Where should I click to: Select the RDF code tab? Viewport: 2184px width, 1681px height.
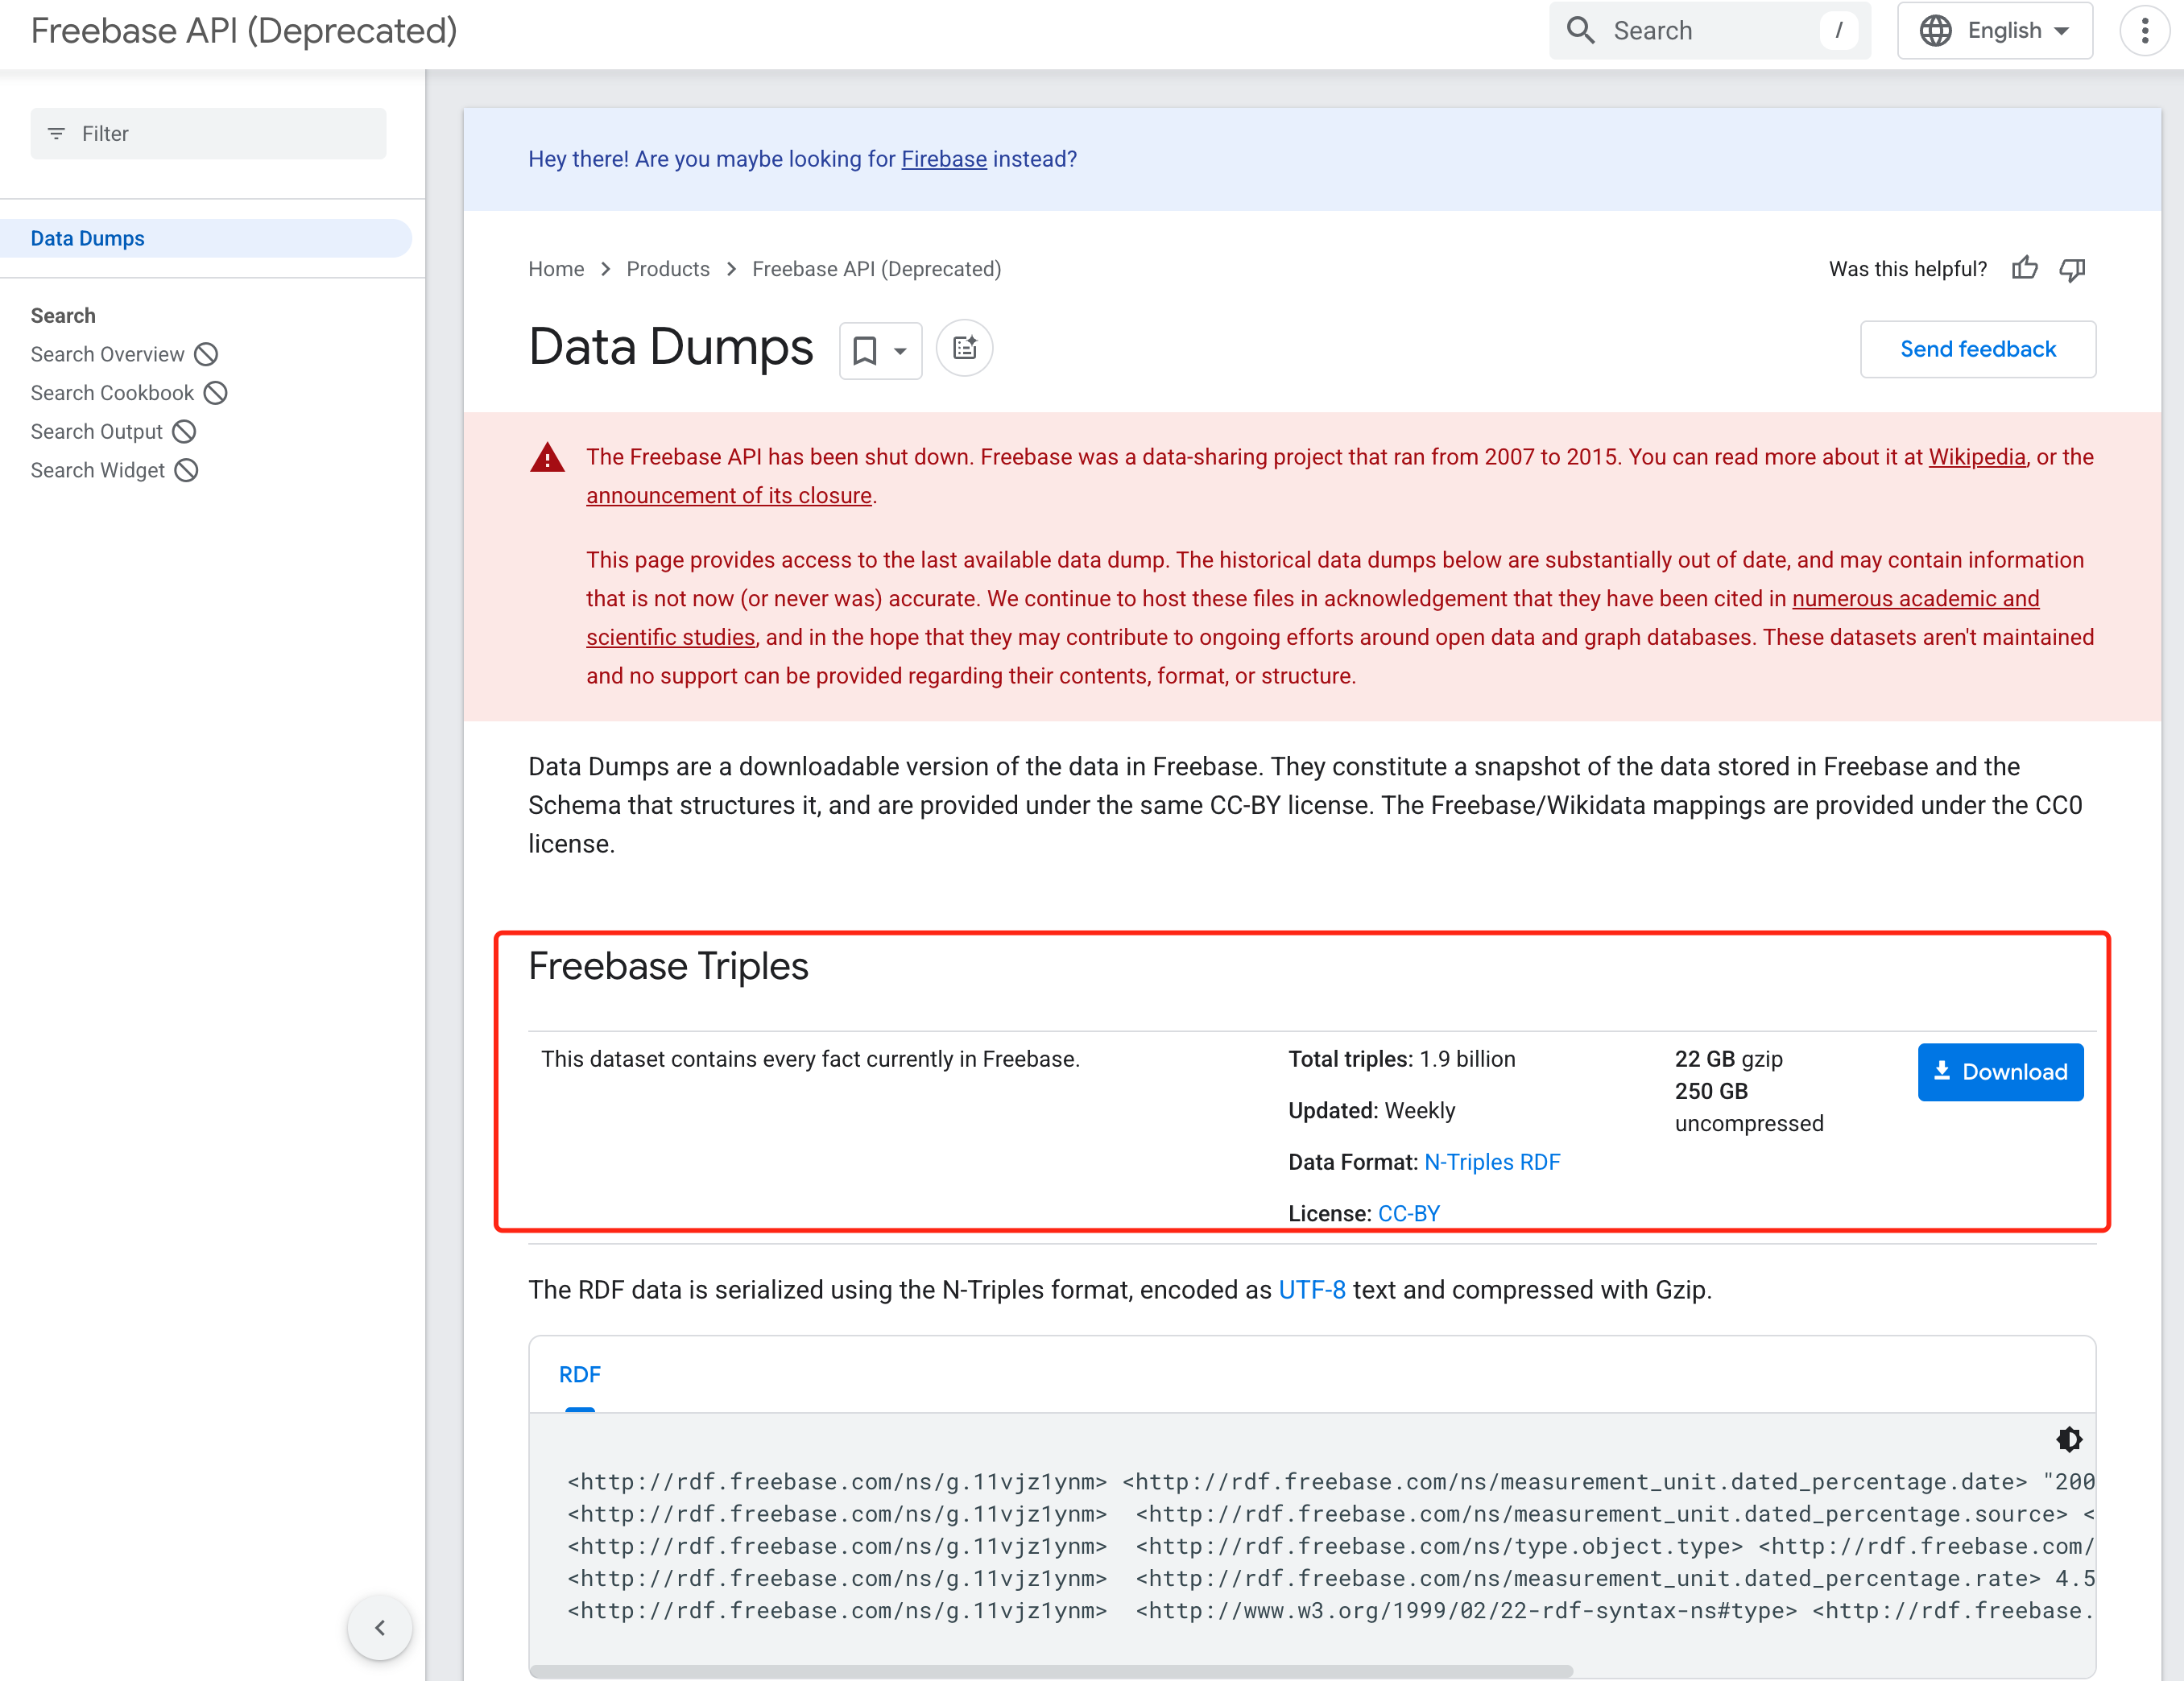pyautogui.click(x=580, y=1374)
